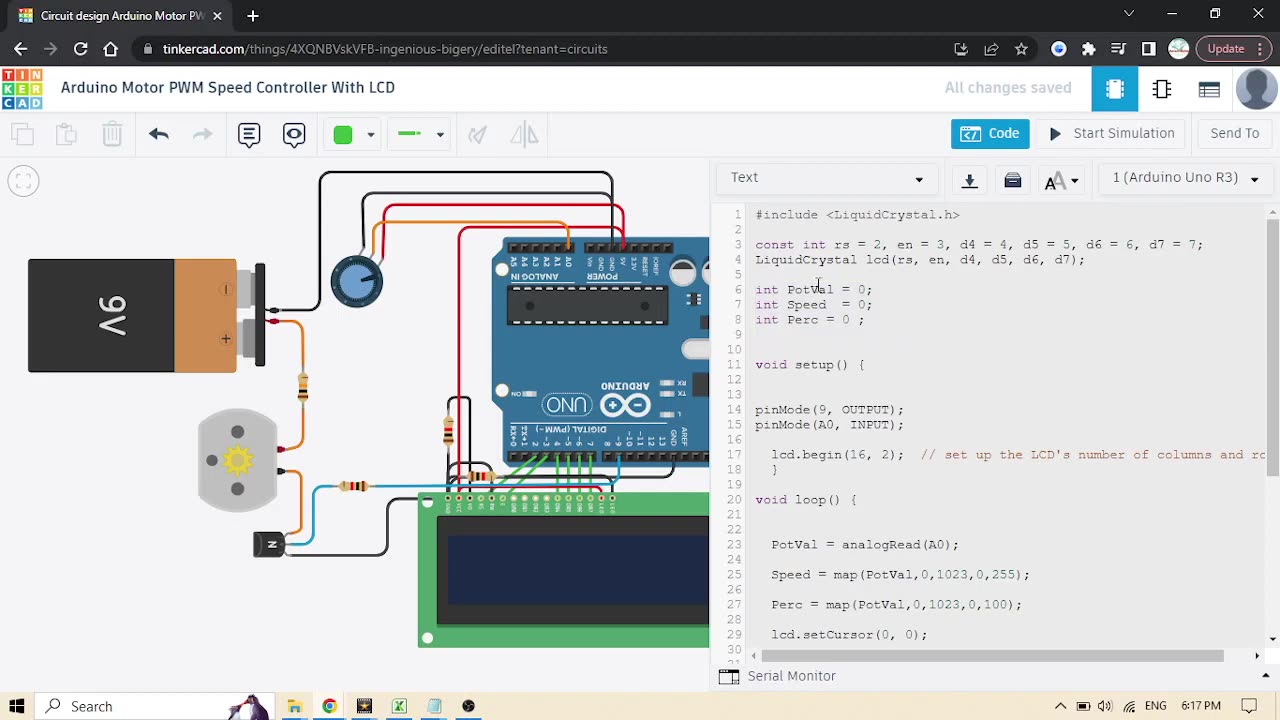Open the notifications center icon

(1249, 706)
